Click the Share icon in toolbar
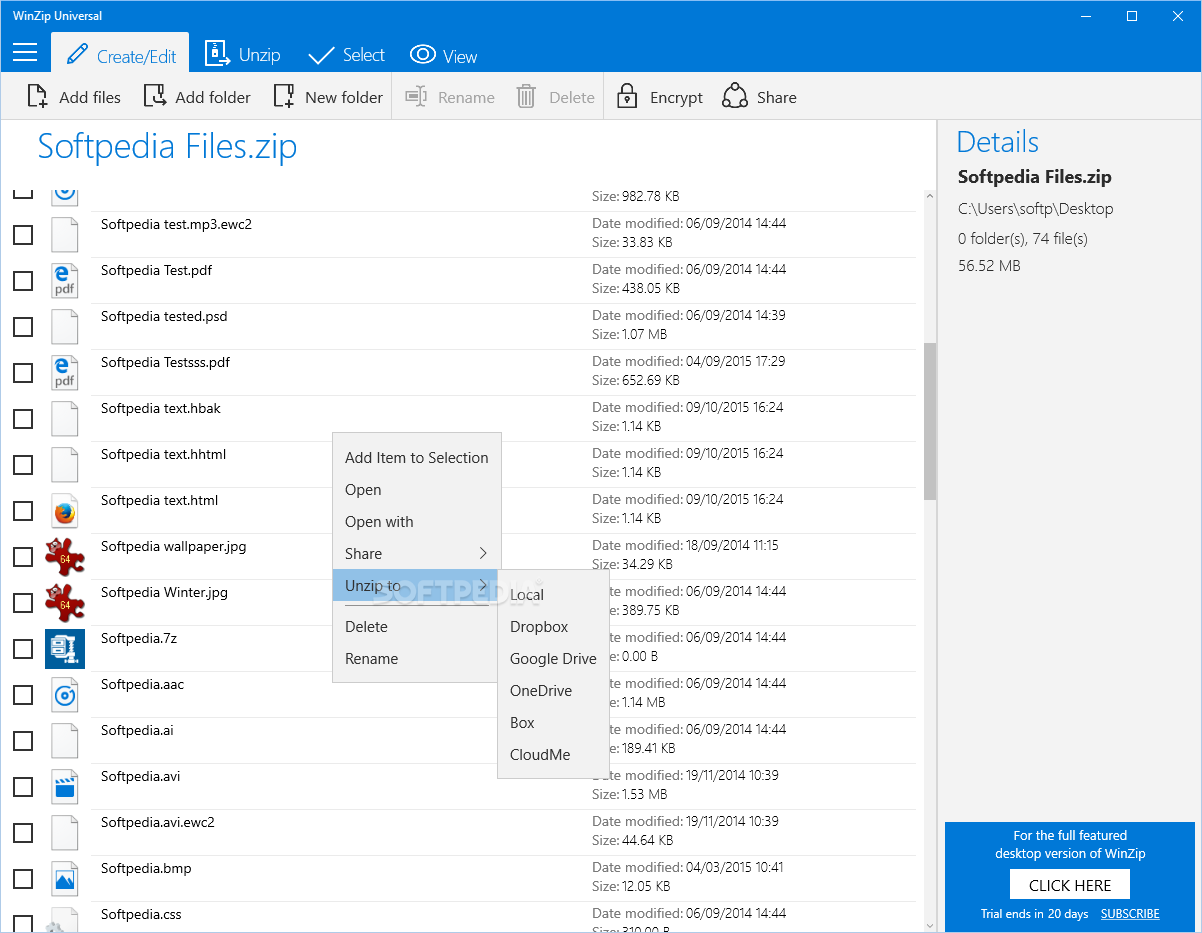 click(x=735, y=96)
